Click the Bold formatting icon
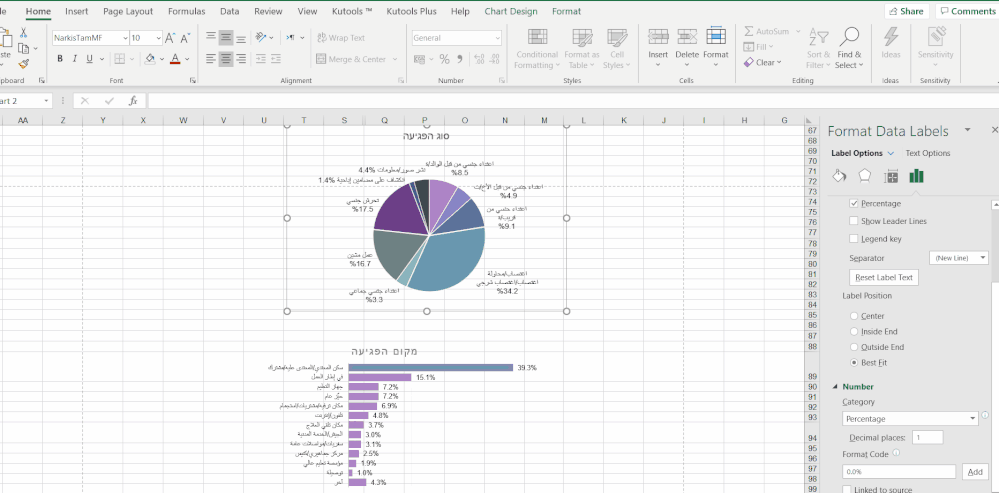 (x=60, y=59)
